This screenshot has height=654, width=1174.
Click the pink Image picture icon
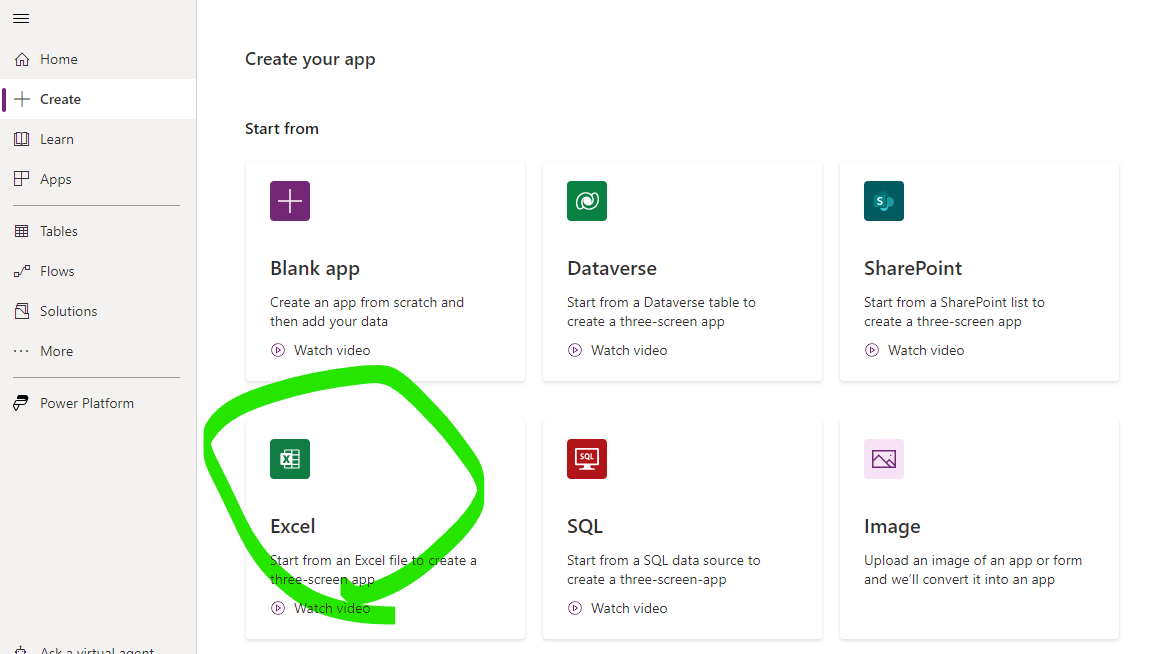883,458
